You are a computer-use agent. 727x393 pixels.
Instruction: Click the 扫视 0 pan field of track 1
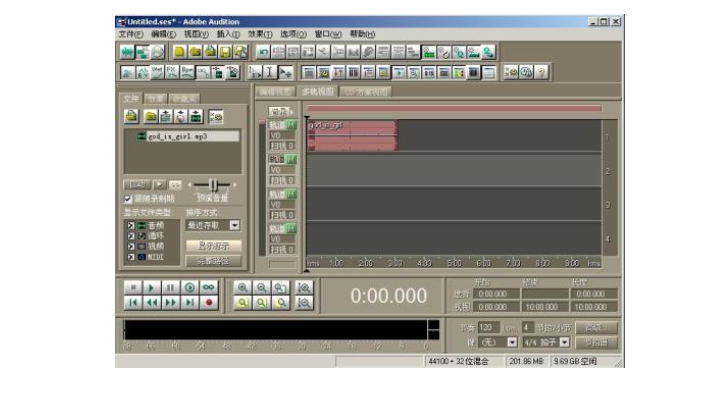tap(282, 146)
